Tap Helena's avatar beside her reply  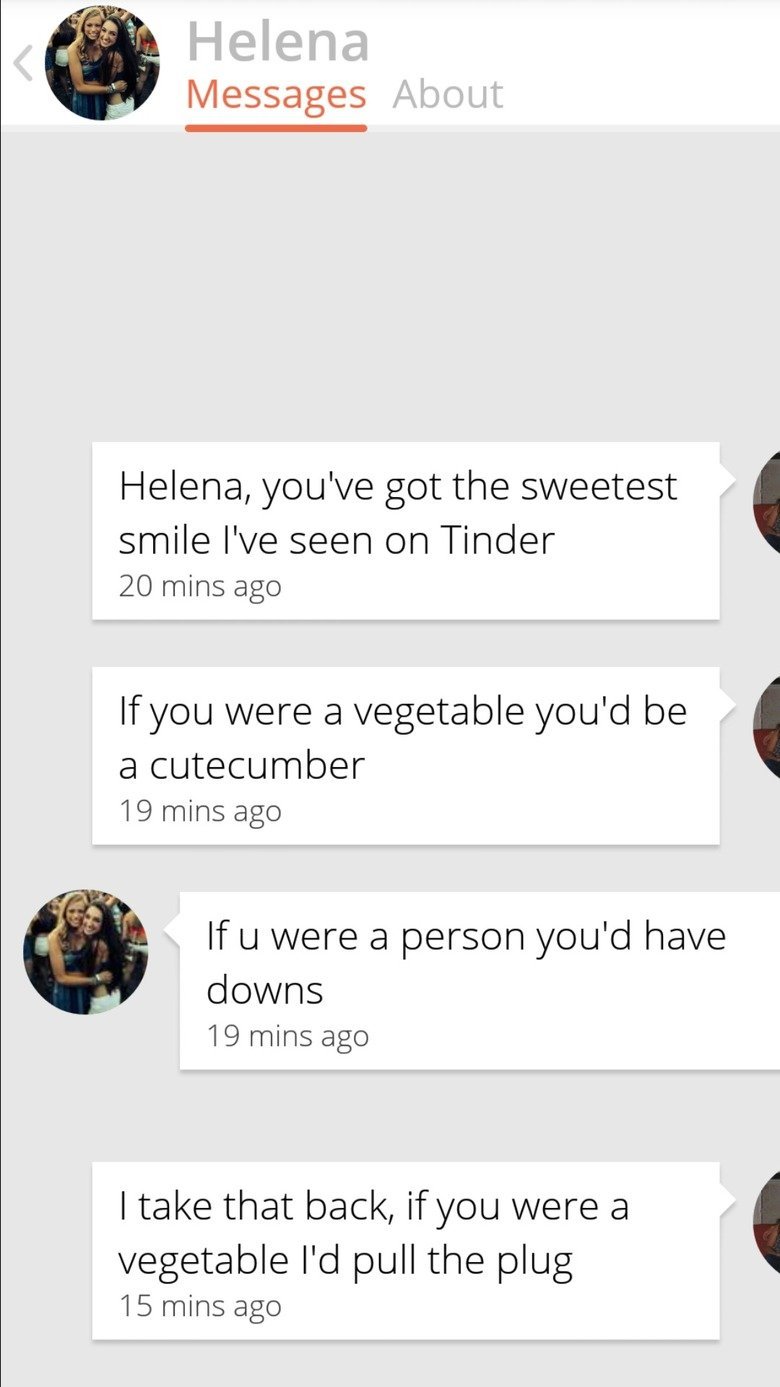85,952
